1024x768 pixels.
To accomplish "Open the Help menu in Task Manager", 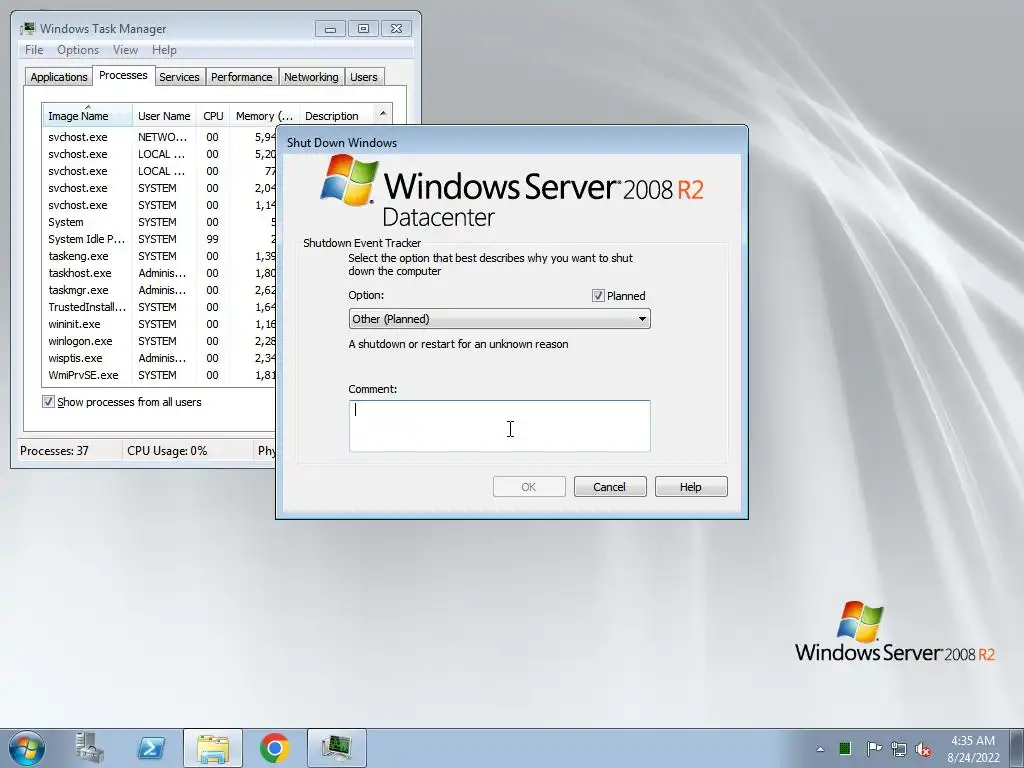I will pyautogui.click(x=165, y=50).
